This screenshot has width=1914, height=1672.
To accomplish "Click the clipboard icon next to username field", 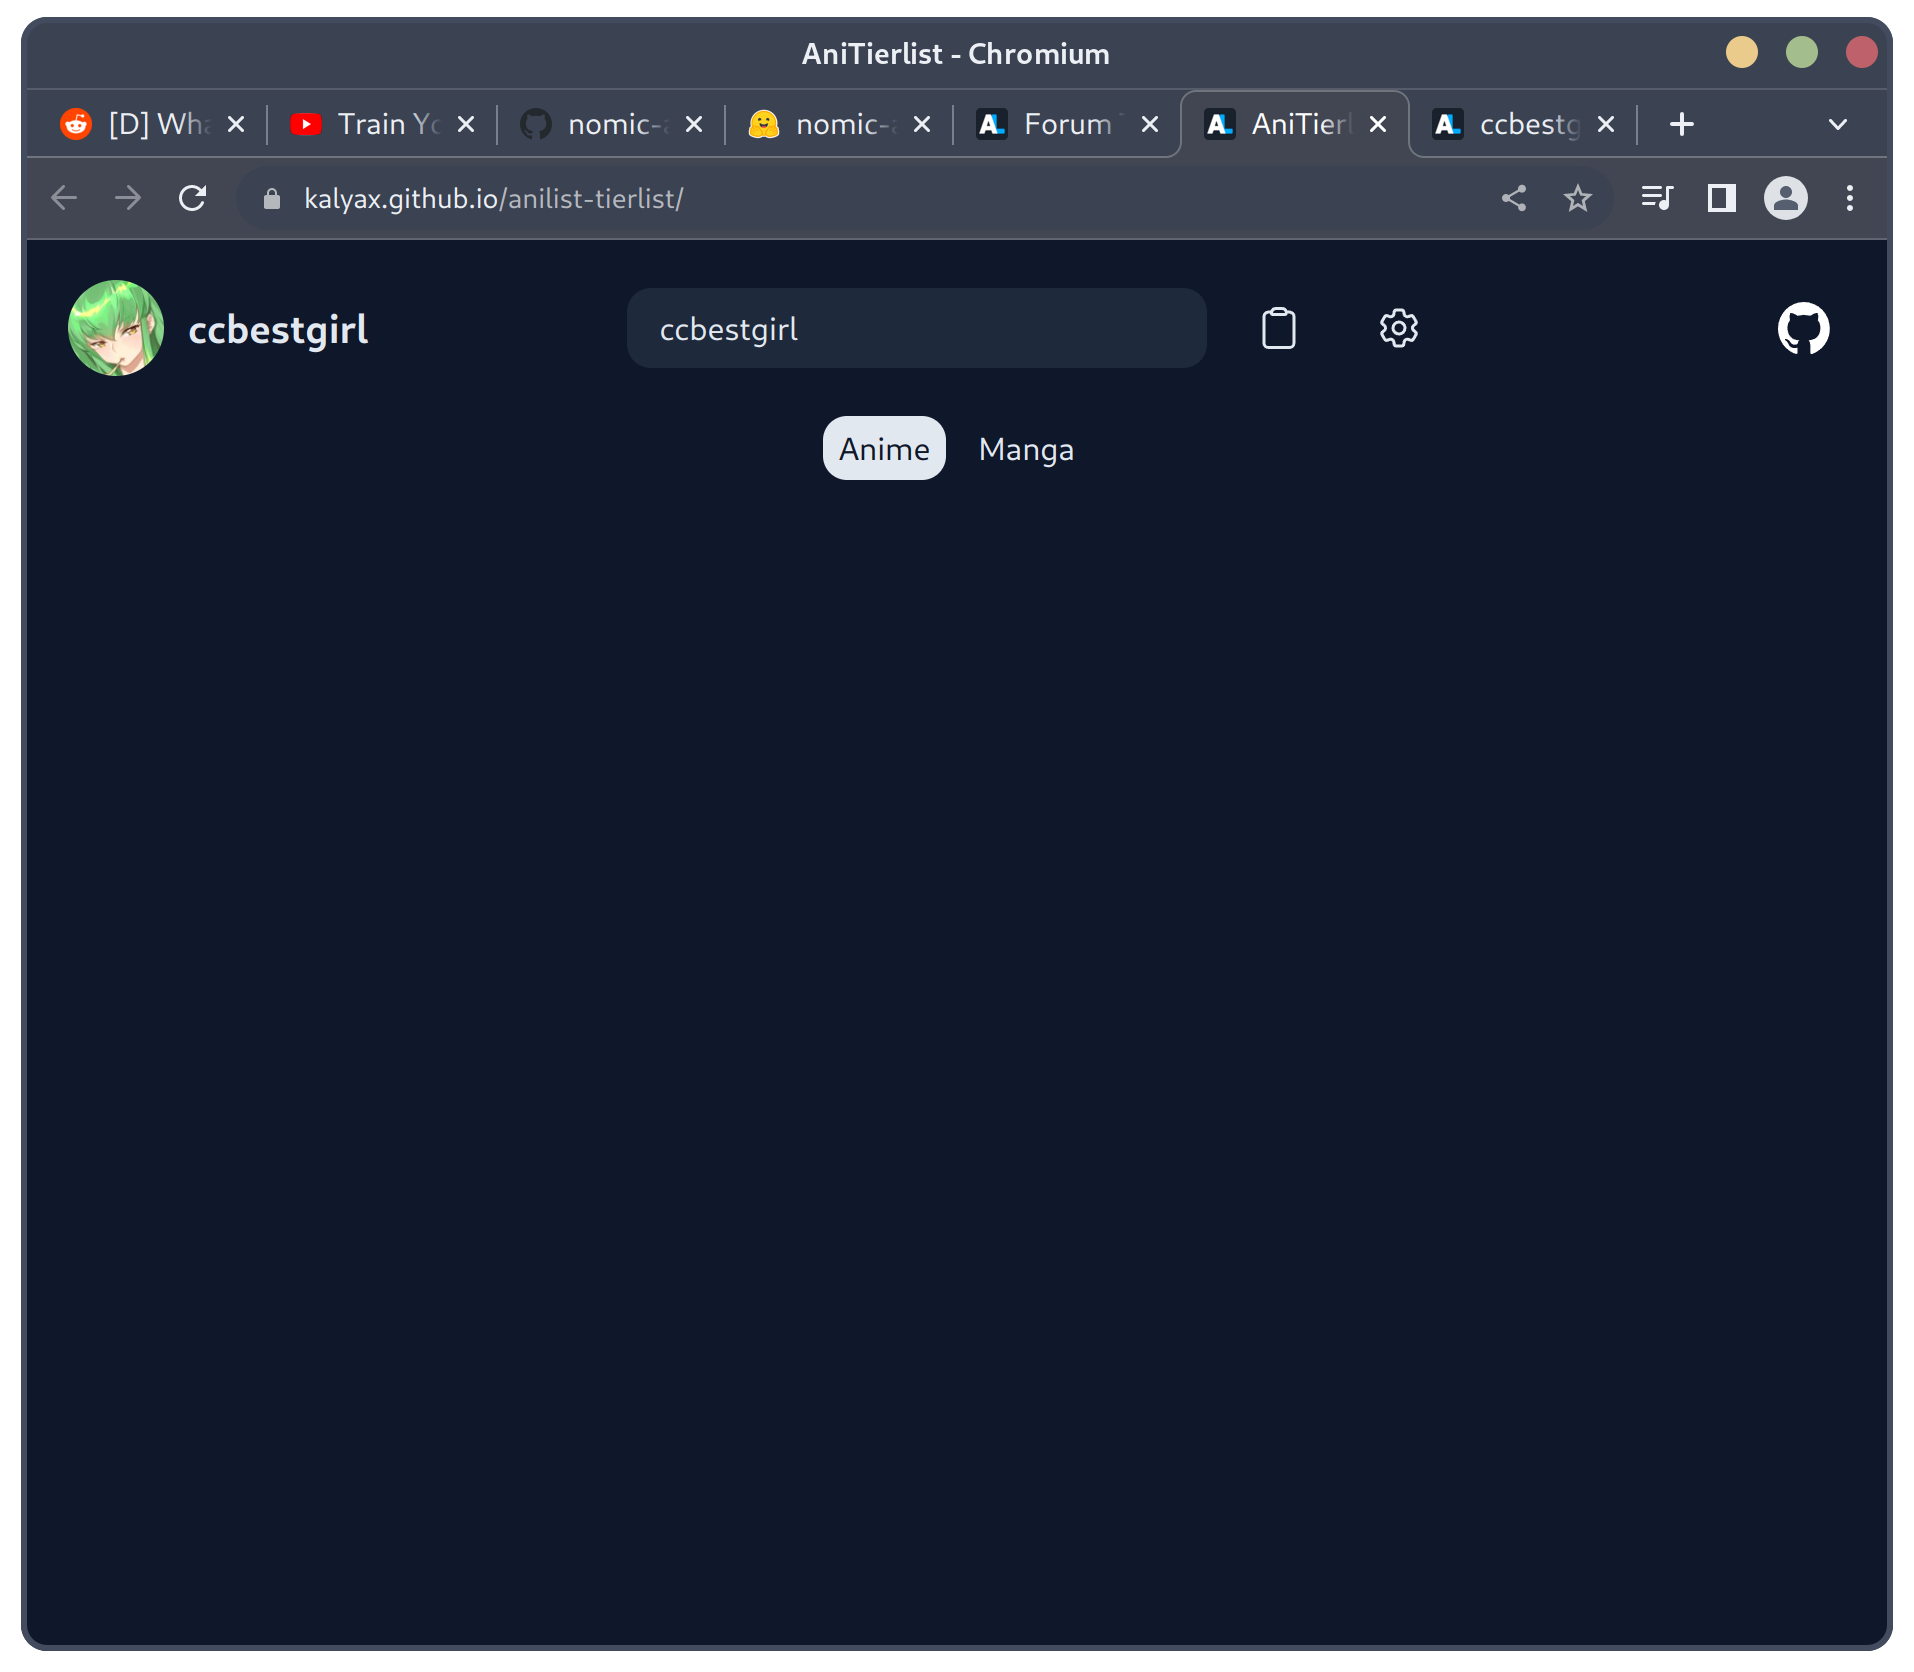I will [x=1278, y=328].
